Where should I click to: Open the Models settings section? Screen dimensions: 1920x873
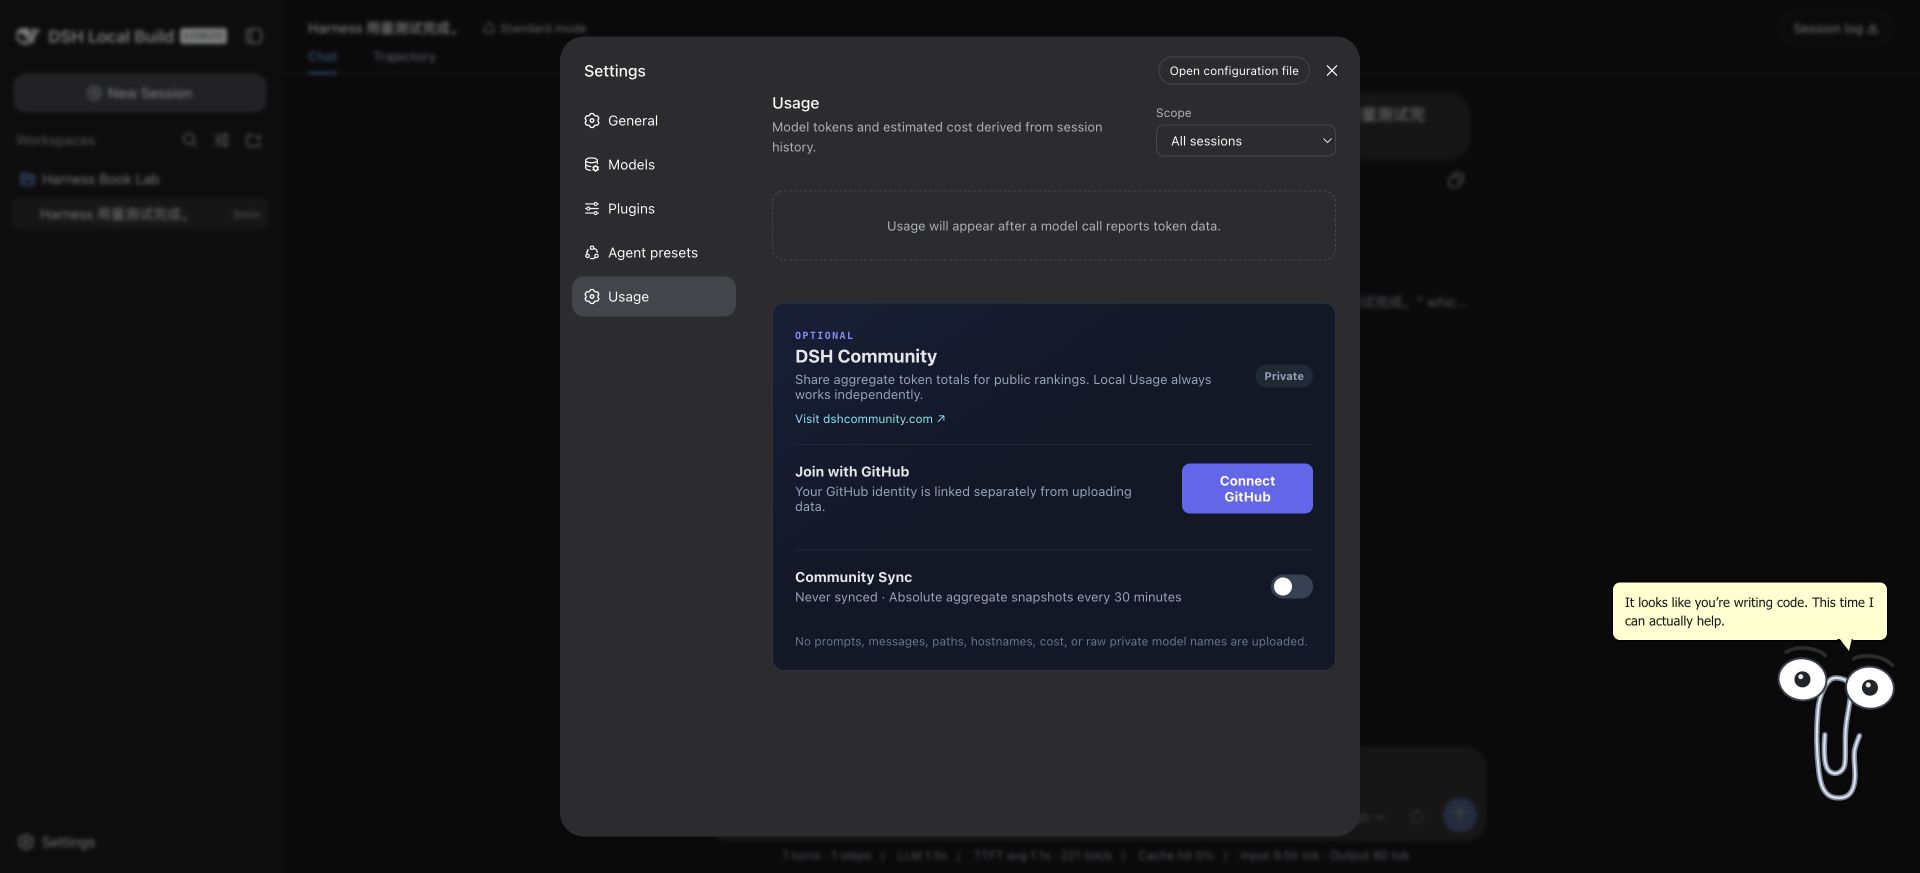click(x=653, y=165)
